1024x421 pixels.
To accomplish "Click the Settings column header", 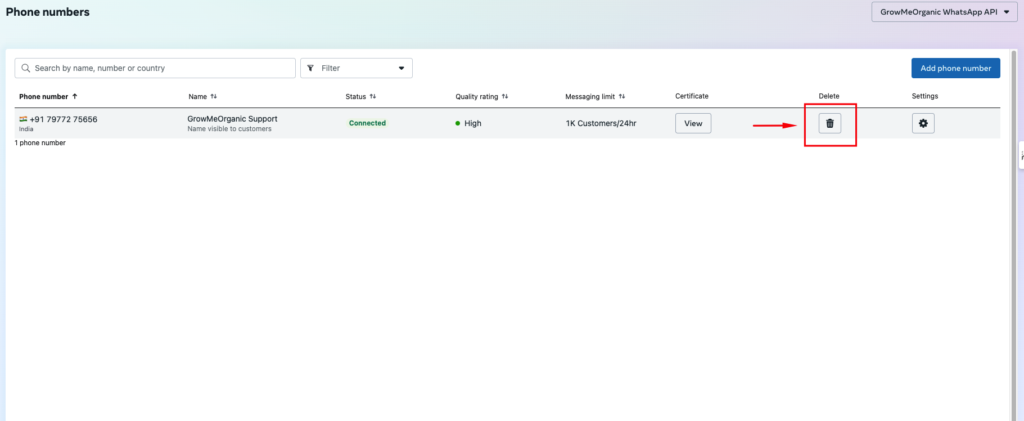I will click(925, 97).
